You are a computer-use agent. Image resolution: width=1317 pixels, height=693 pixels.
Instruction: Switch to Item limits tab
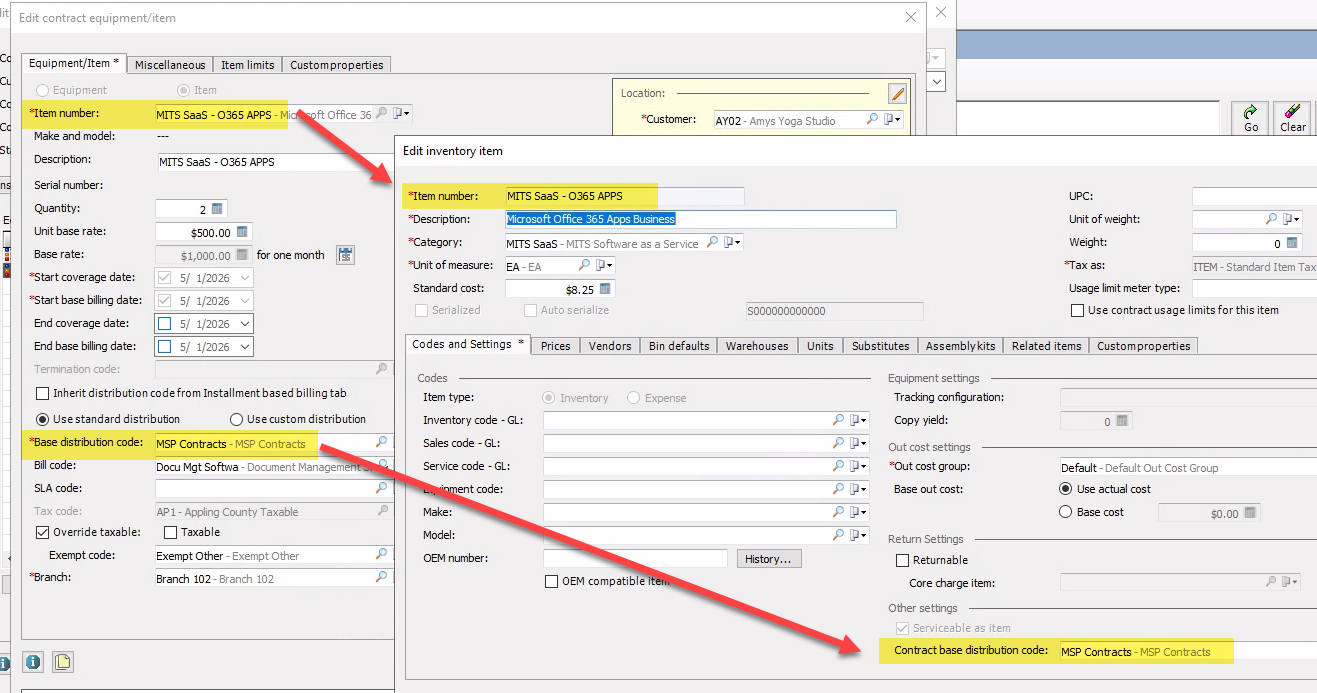247,65
